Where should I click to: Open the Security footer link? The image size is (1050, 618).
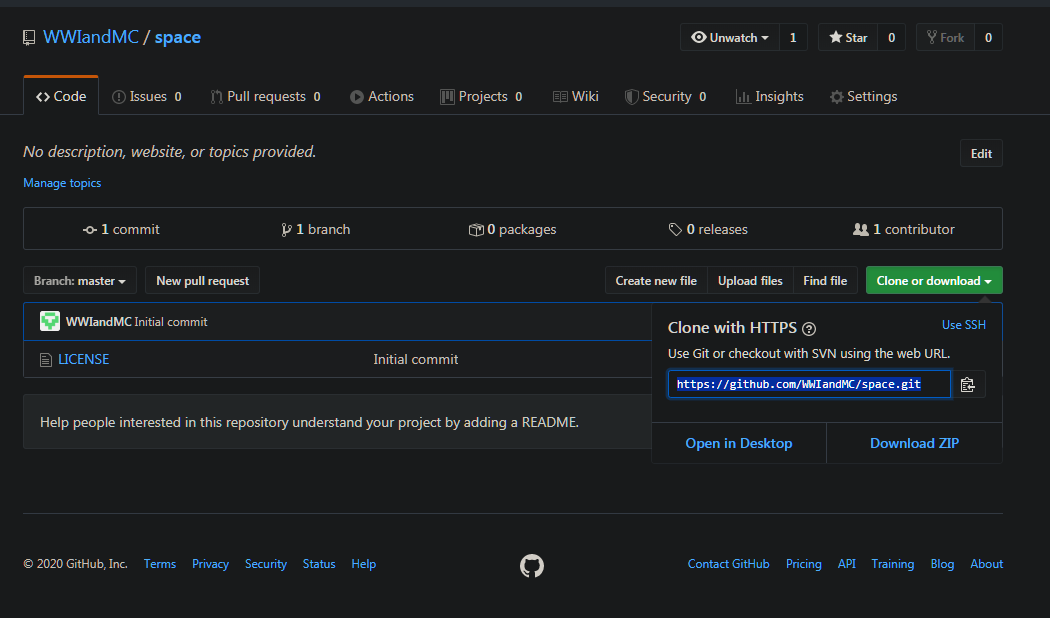coord(266,564)
